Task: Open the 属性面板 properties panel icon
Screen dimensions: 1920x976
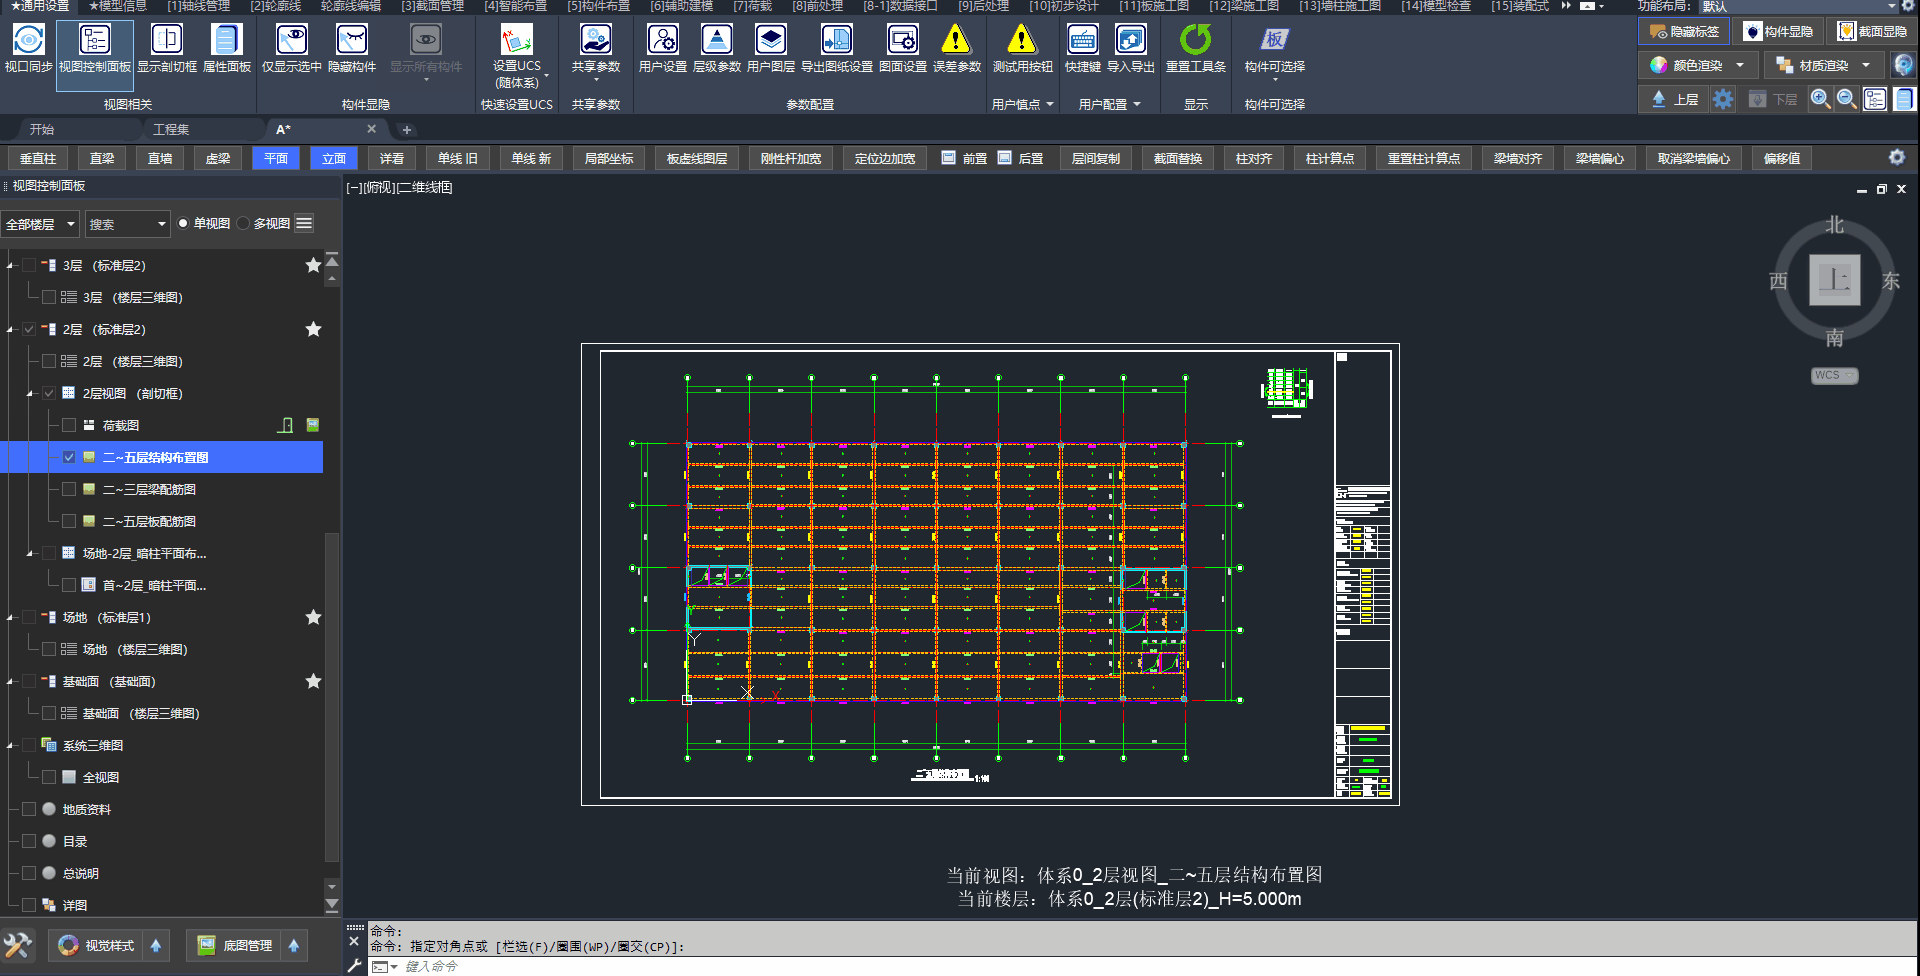Action: [226, 41]
